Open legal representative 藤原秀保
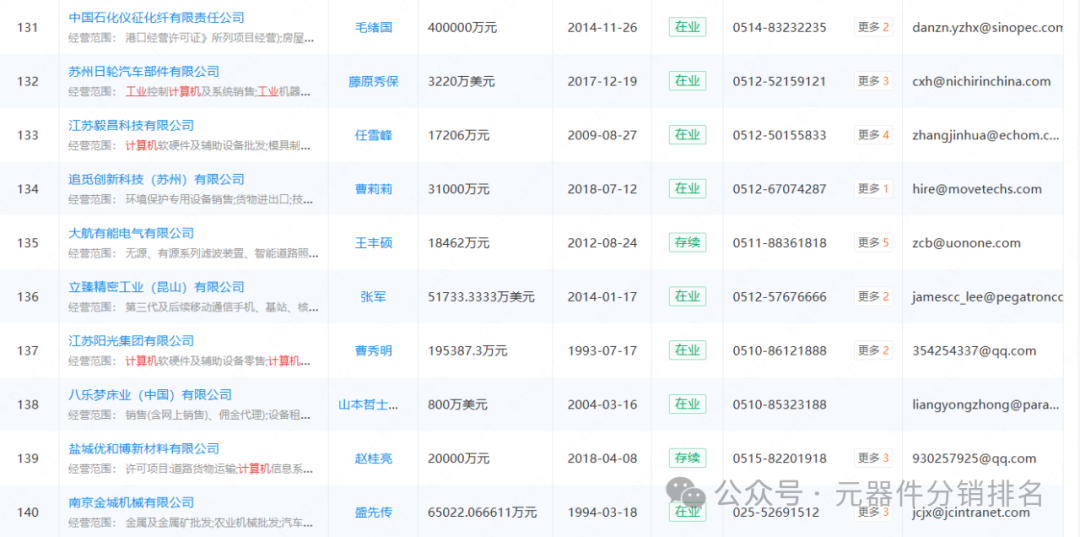The width and height of the screenshot is (1080, 537). pyautogui.click(x=373, y=81)
